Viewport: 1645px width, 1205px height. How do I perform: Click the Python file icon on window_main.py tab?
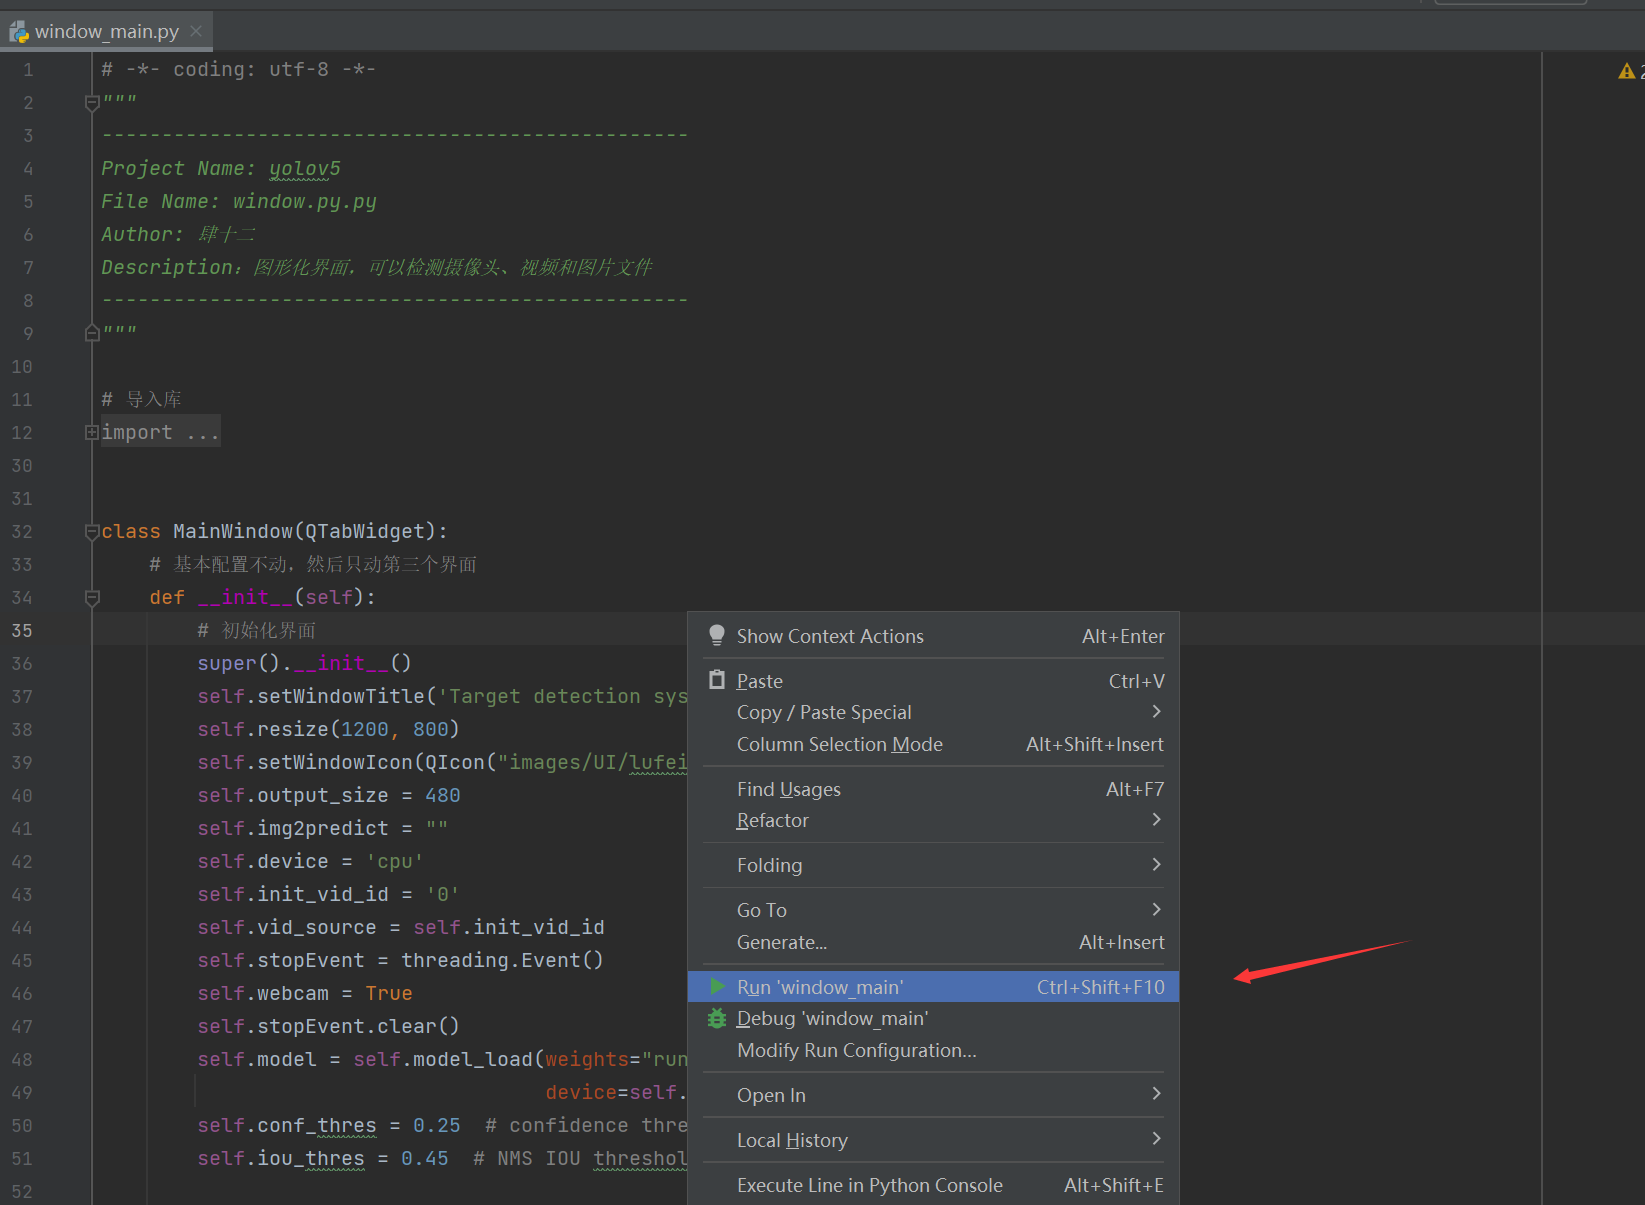pyautogui.click(x=19, y=32)
